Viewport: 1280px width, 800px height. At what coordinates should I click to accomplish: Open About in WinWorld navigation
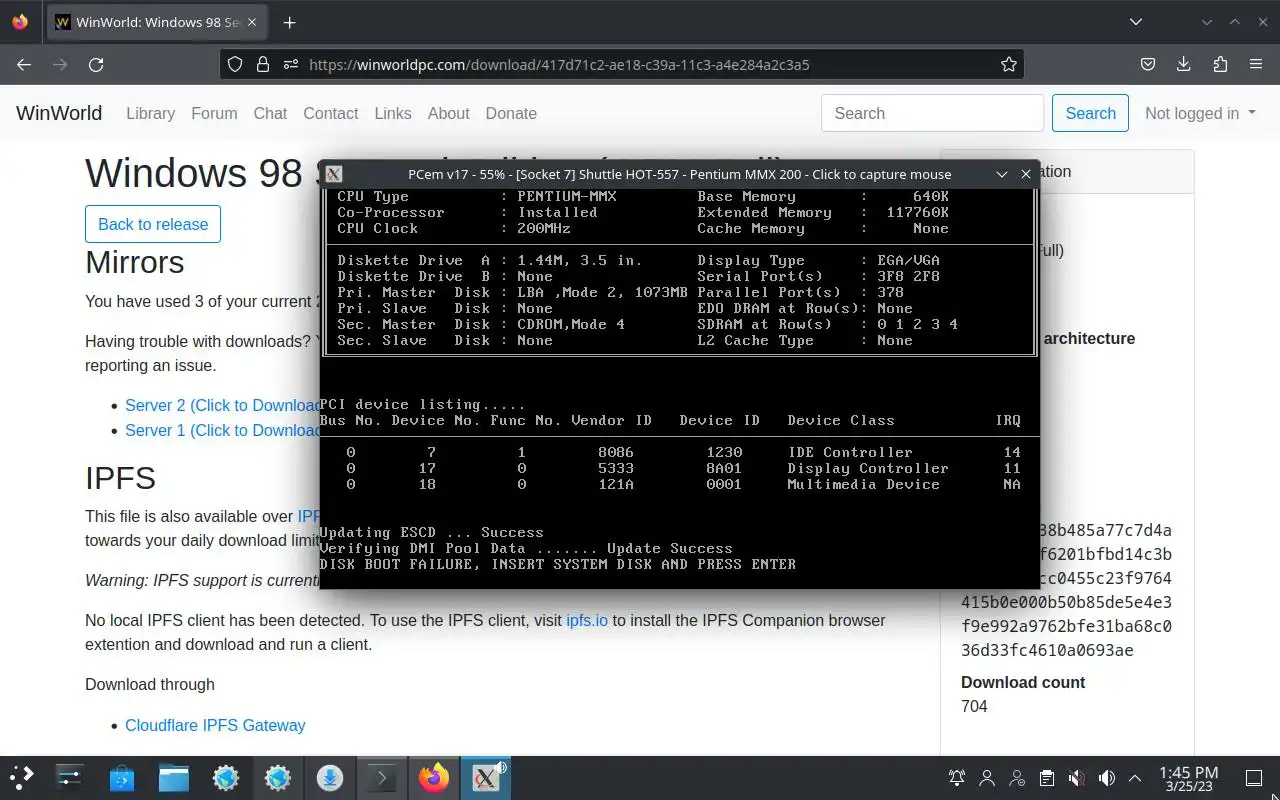click(x=448, y=113)
